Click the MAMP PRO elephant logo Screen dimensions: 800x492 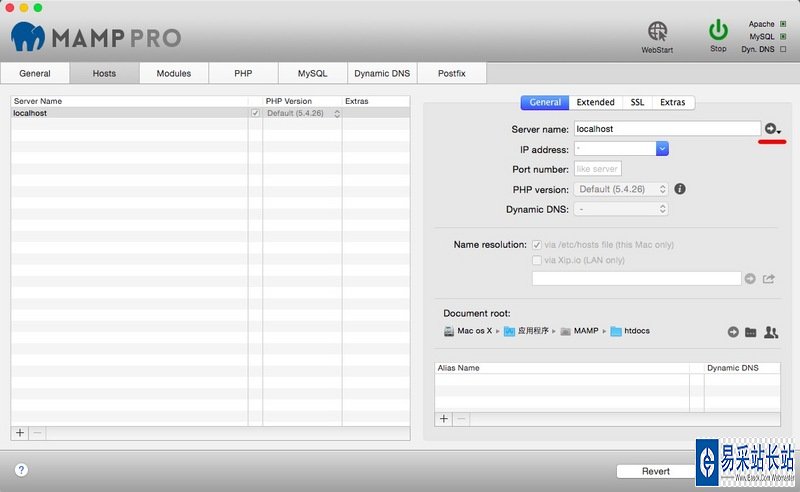28,37
